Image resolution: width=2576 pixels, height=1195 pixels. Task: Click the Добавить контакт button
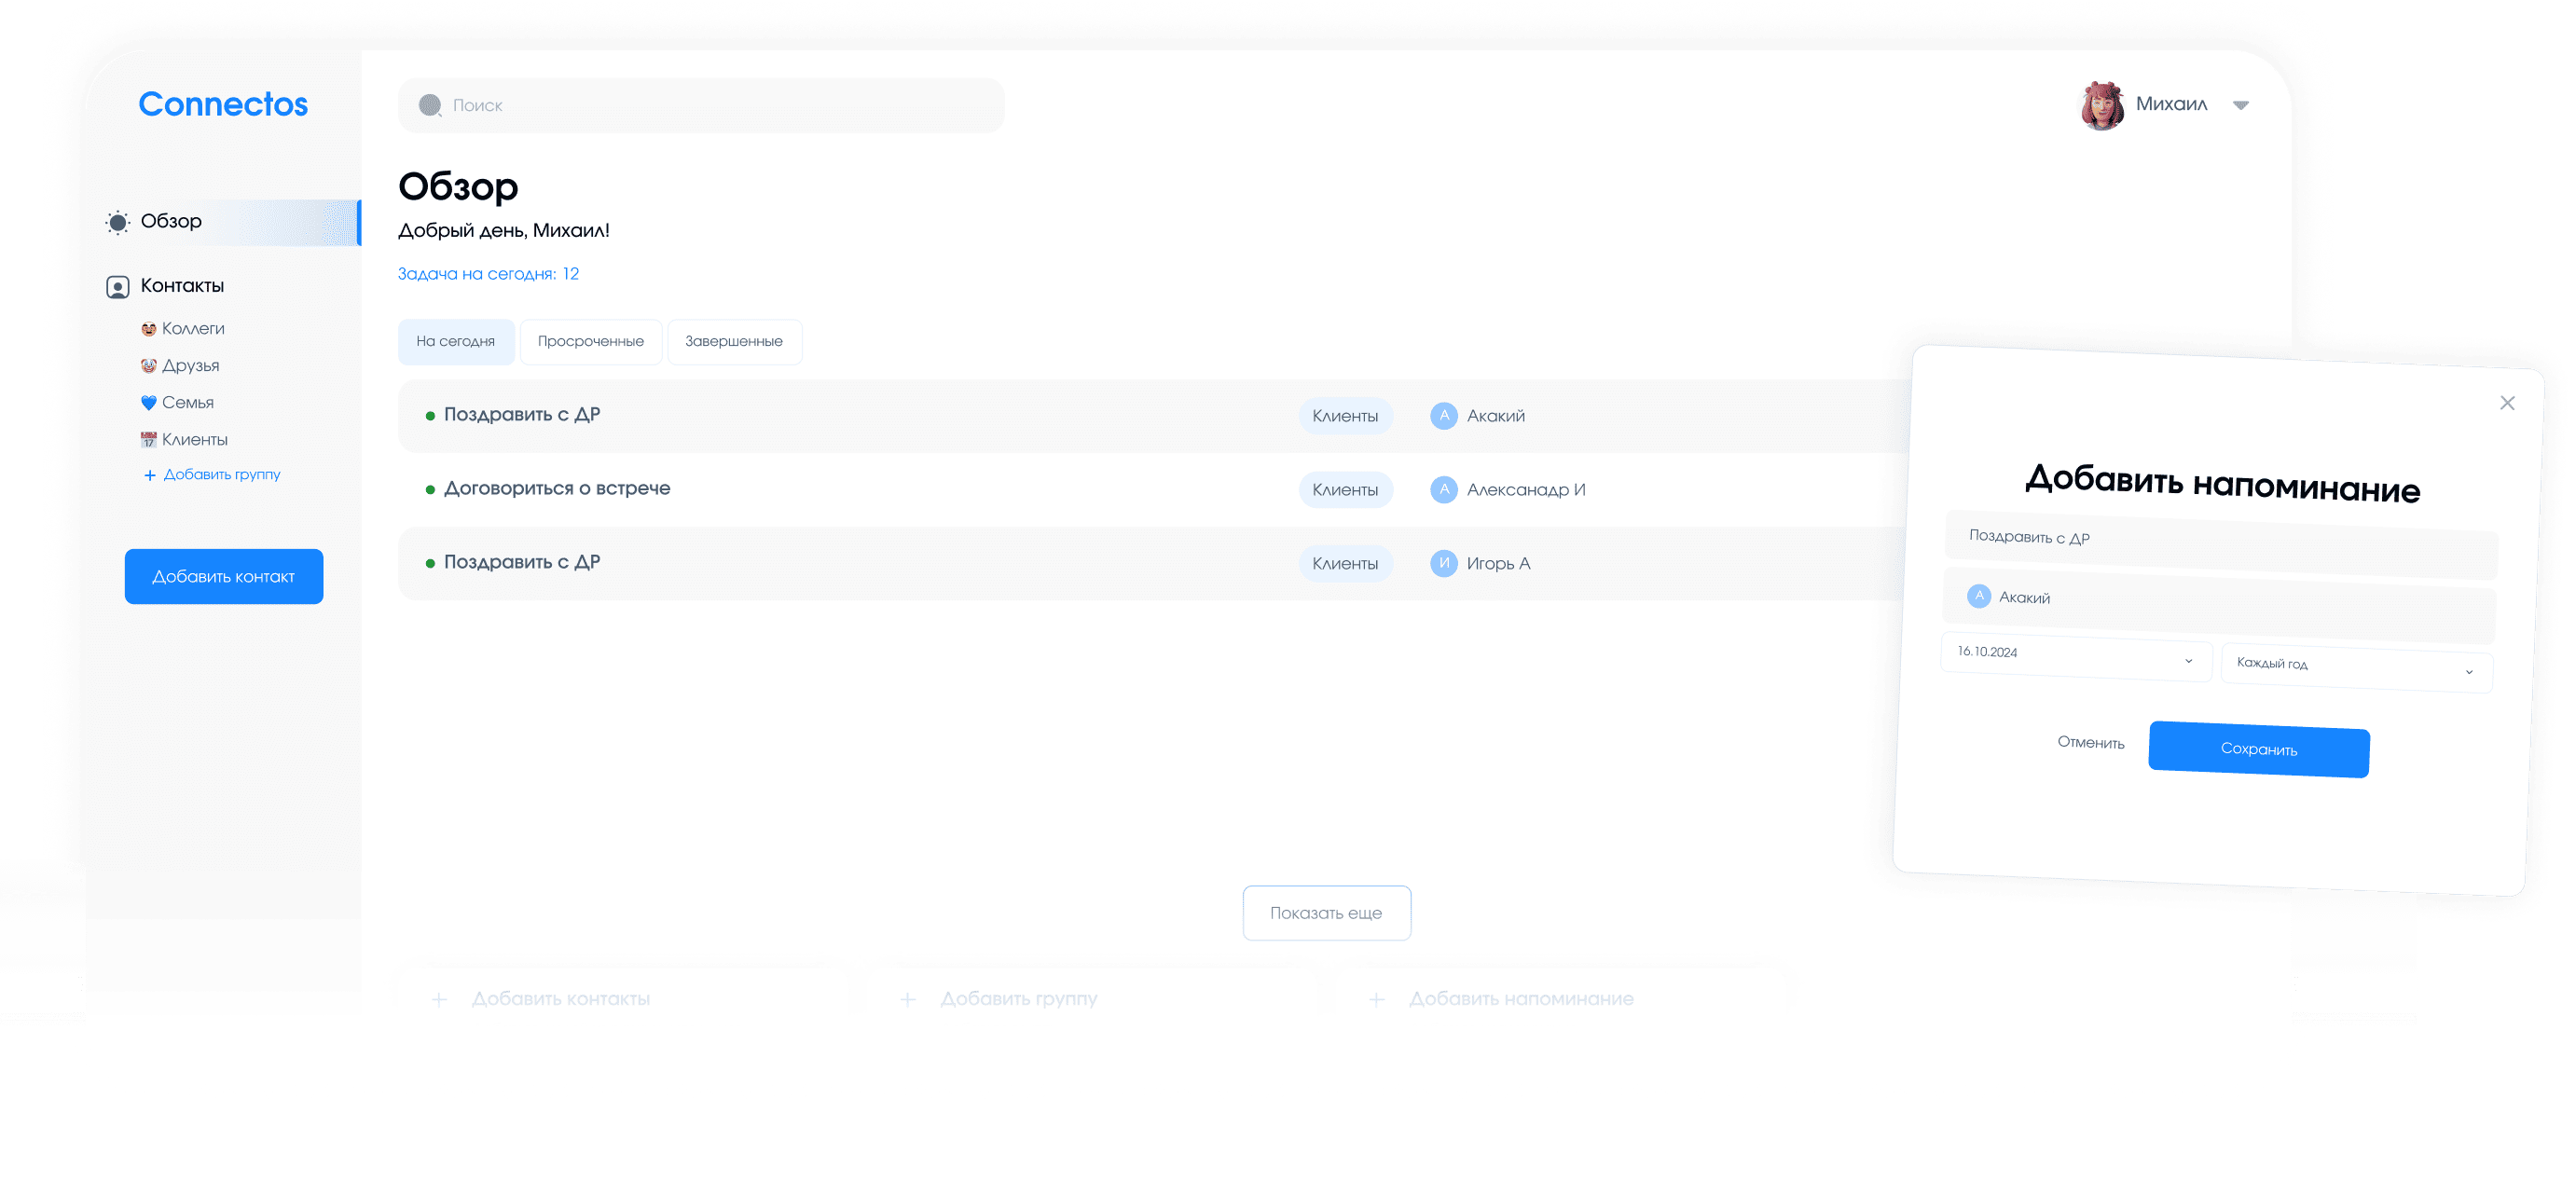223,576
